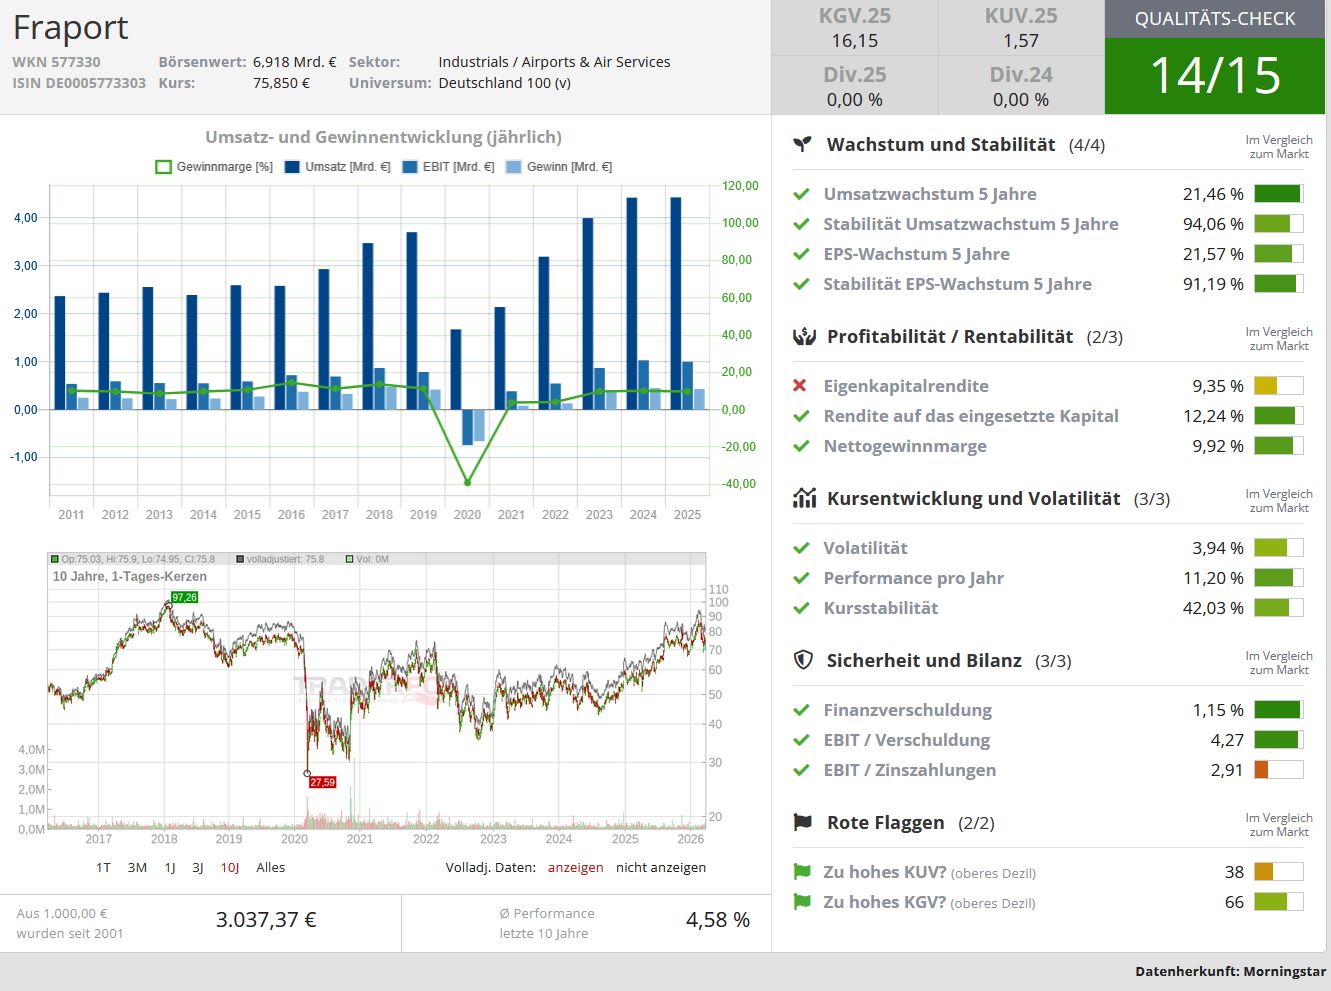Click the chart icon beside Kursentwicklung und Volatilität
Screen dimensions: 1331x991
(x=804, y=498)
